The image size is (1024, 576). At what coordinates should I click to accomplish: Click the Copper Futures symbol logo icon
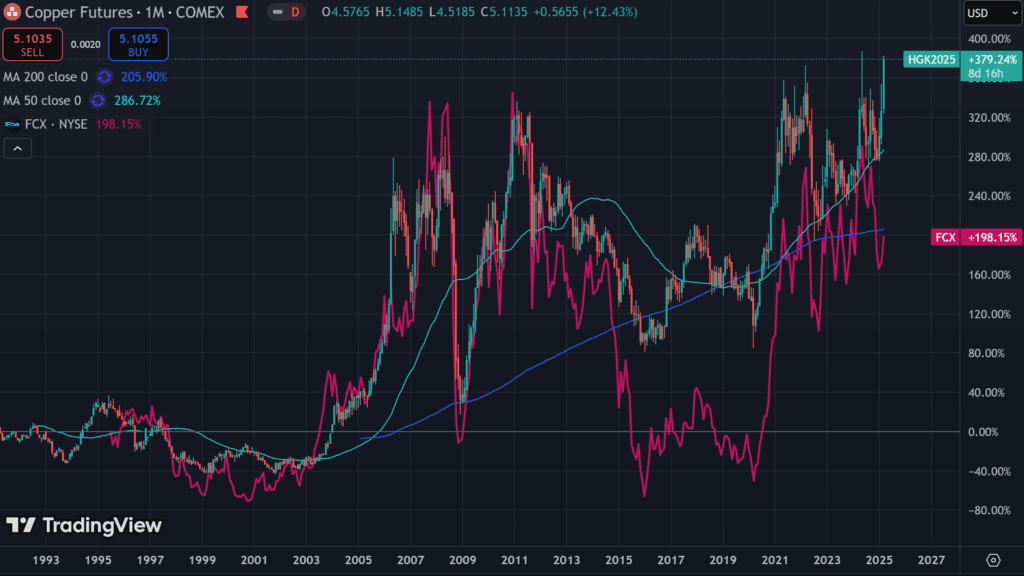pos(12,12)
